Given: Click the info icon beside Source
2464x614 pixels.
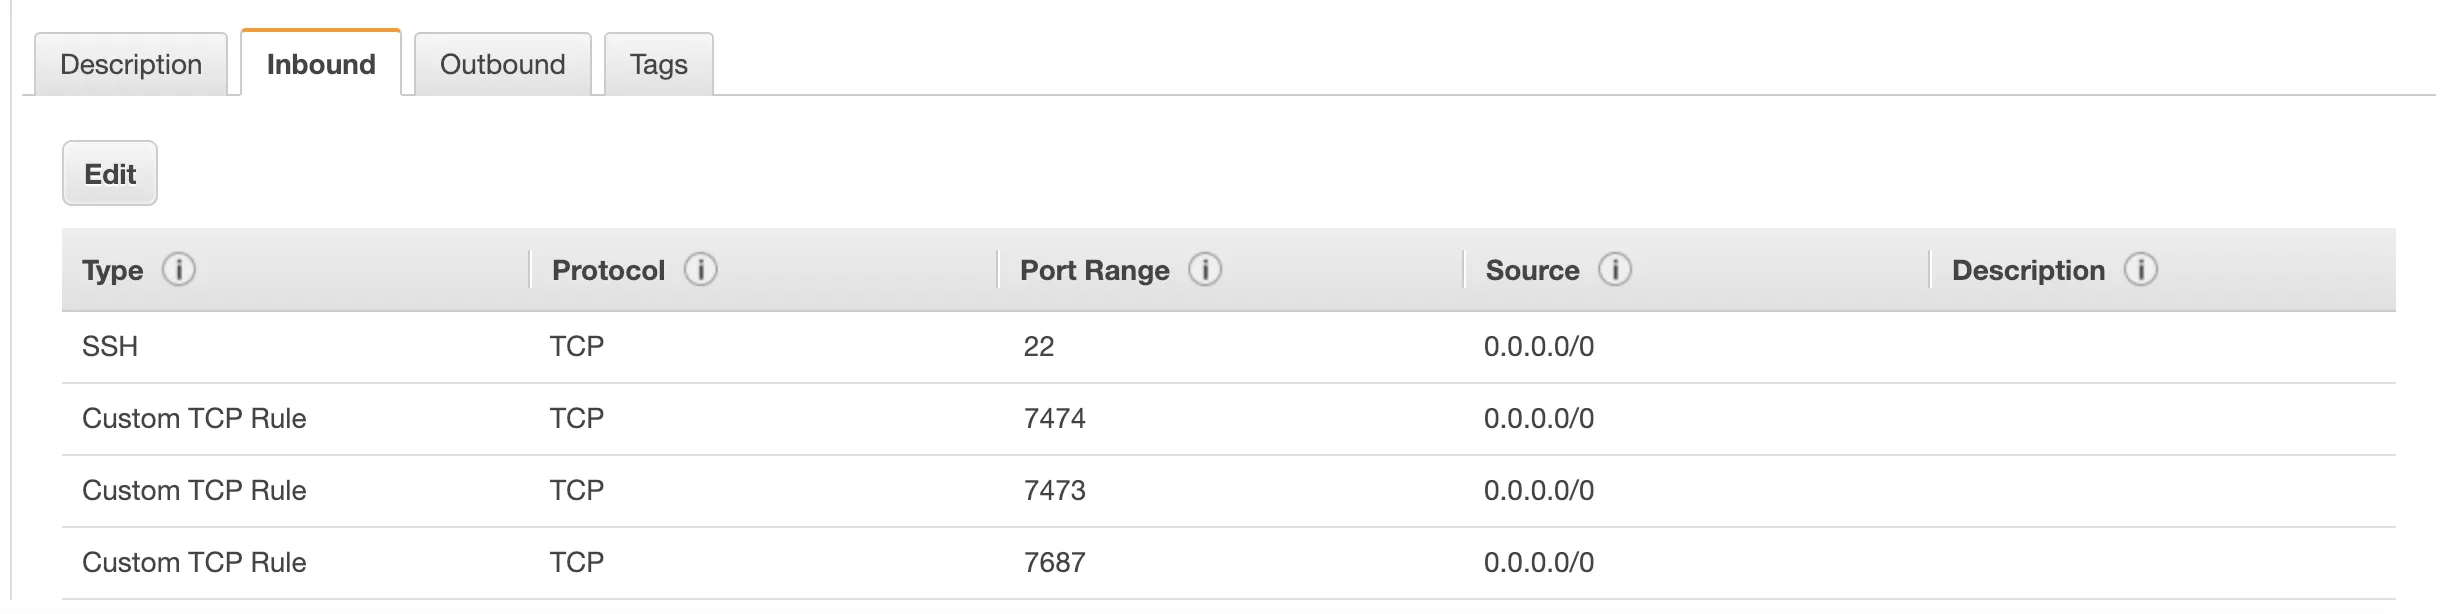Looking at the screenshot, I should click(x=1615, y=270).
